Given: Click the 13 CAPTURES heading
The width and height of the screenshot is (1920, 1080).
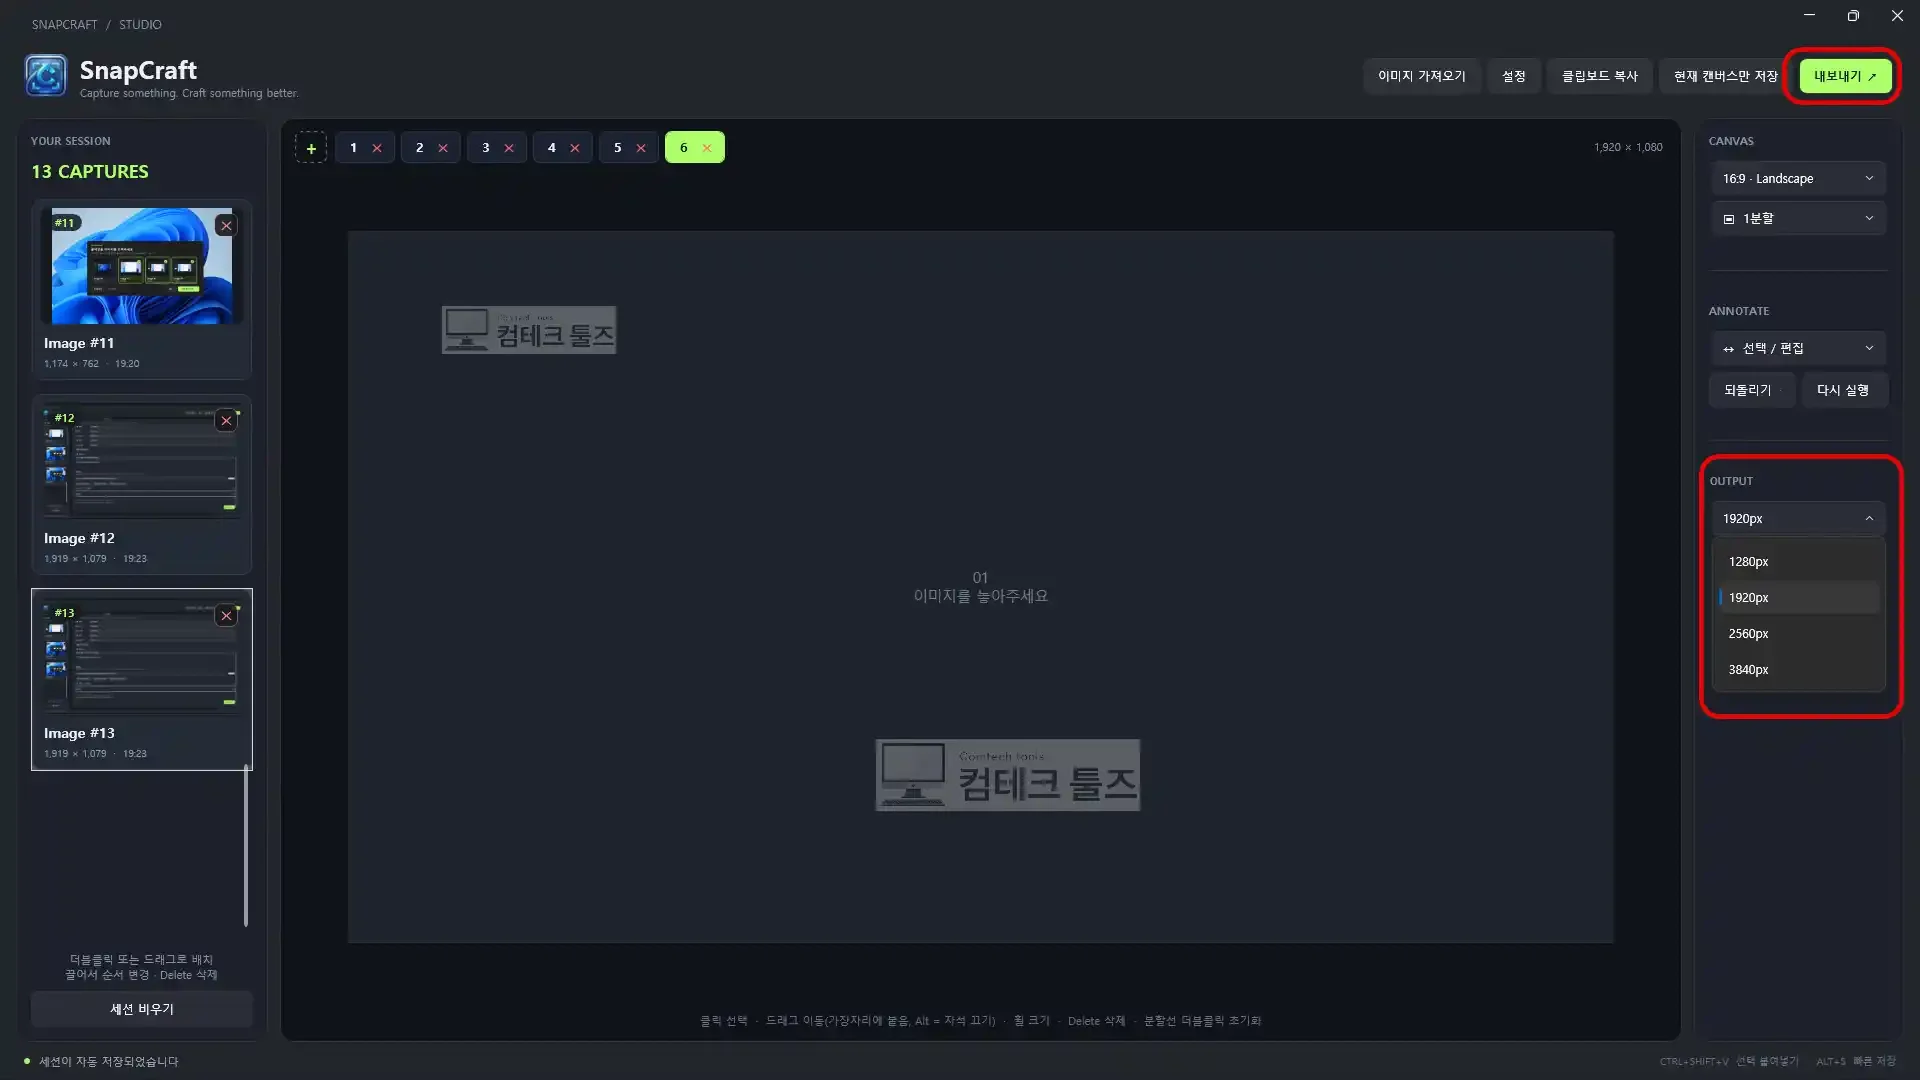Looking at the screenshot, I should pos(90,172).
